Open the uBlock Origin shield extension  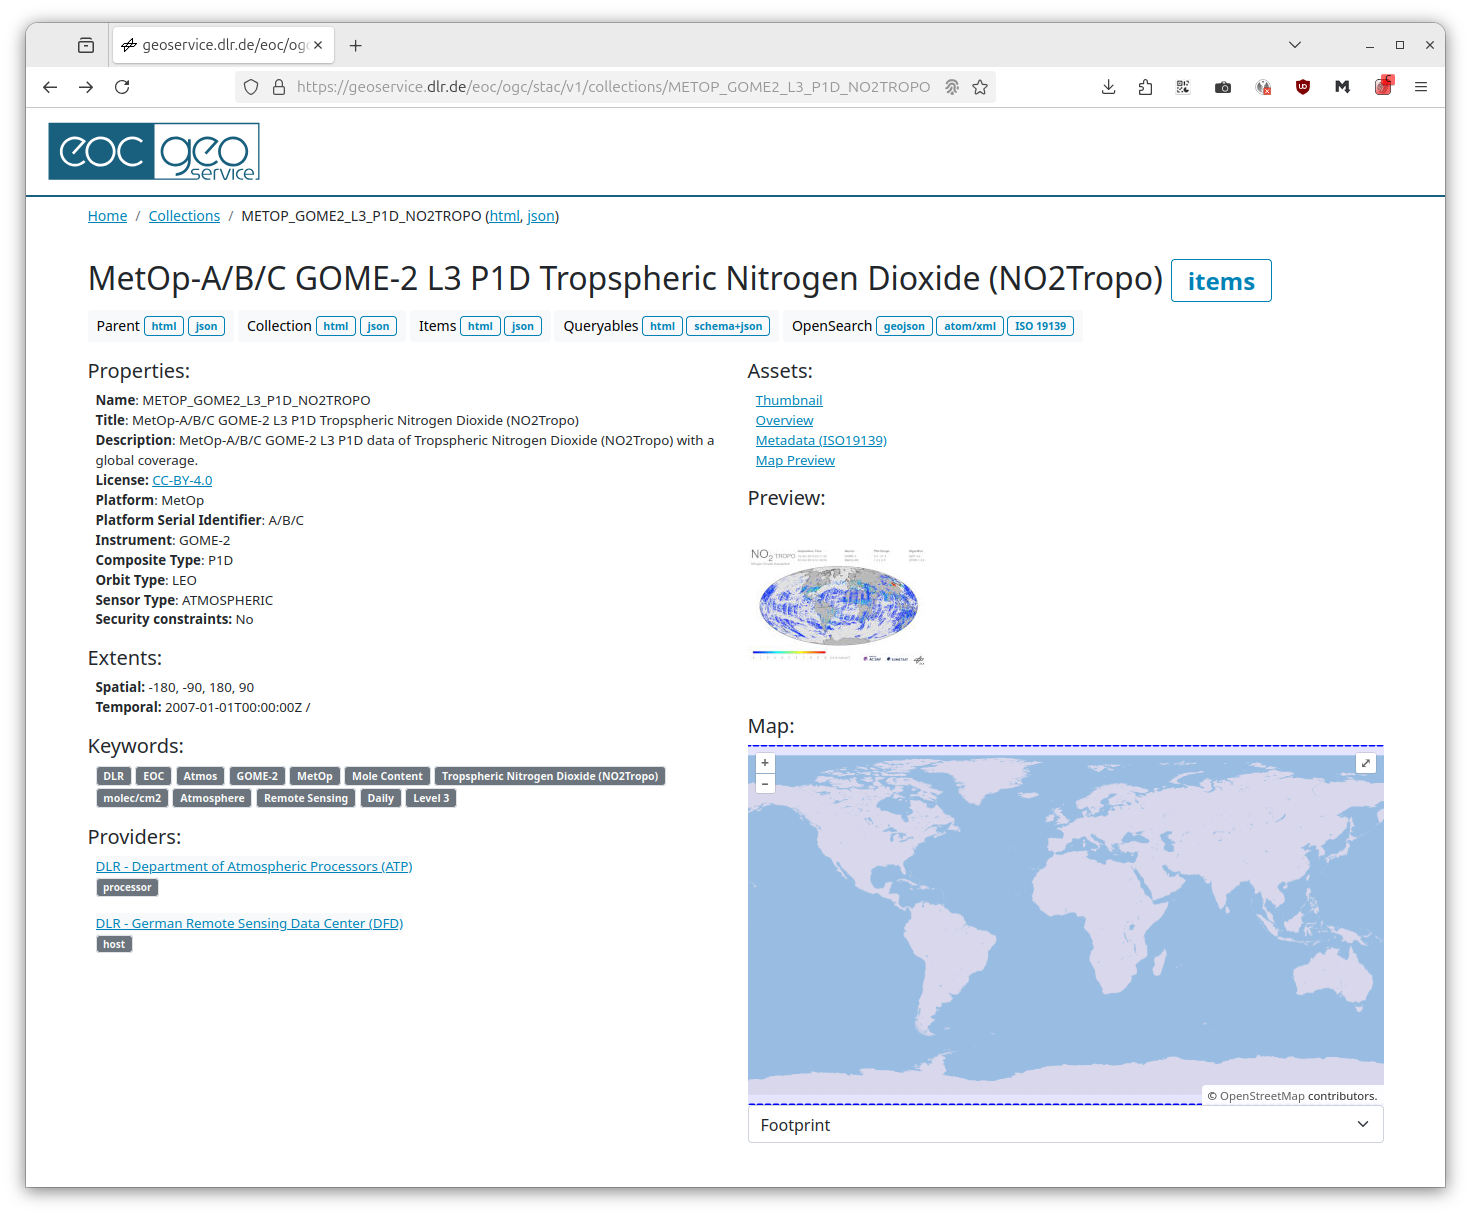(1303, 87)
